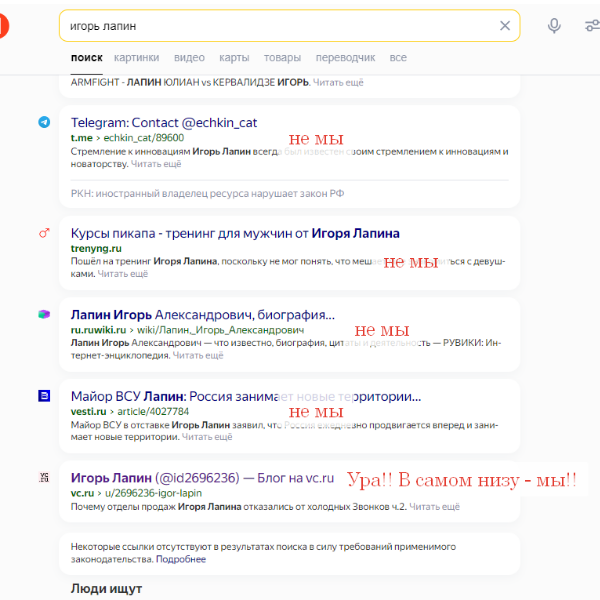This screenshot has height=600, width=600.
Task: Switch to the 'карты' tab
Action: tap(234, 58)
